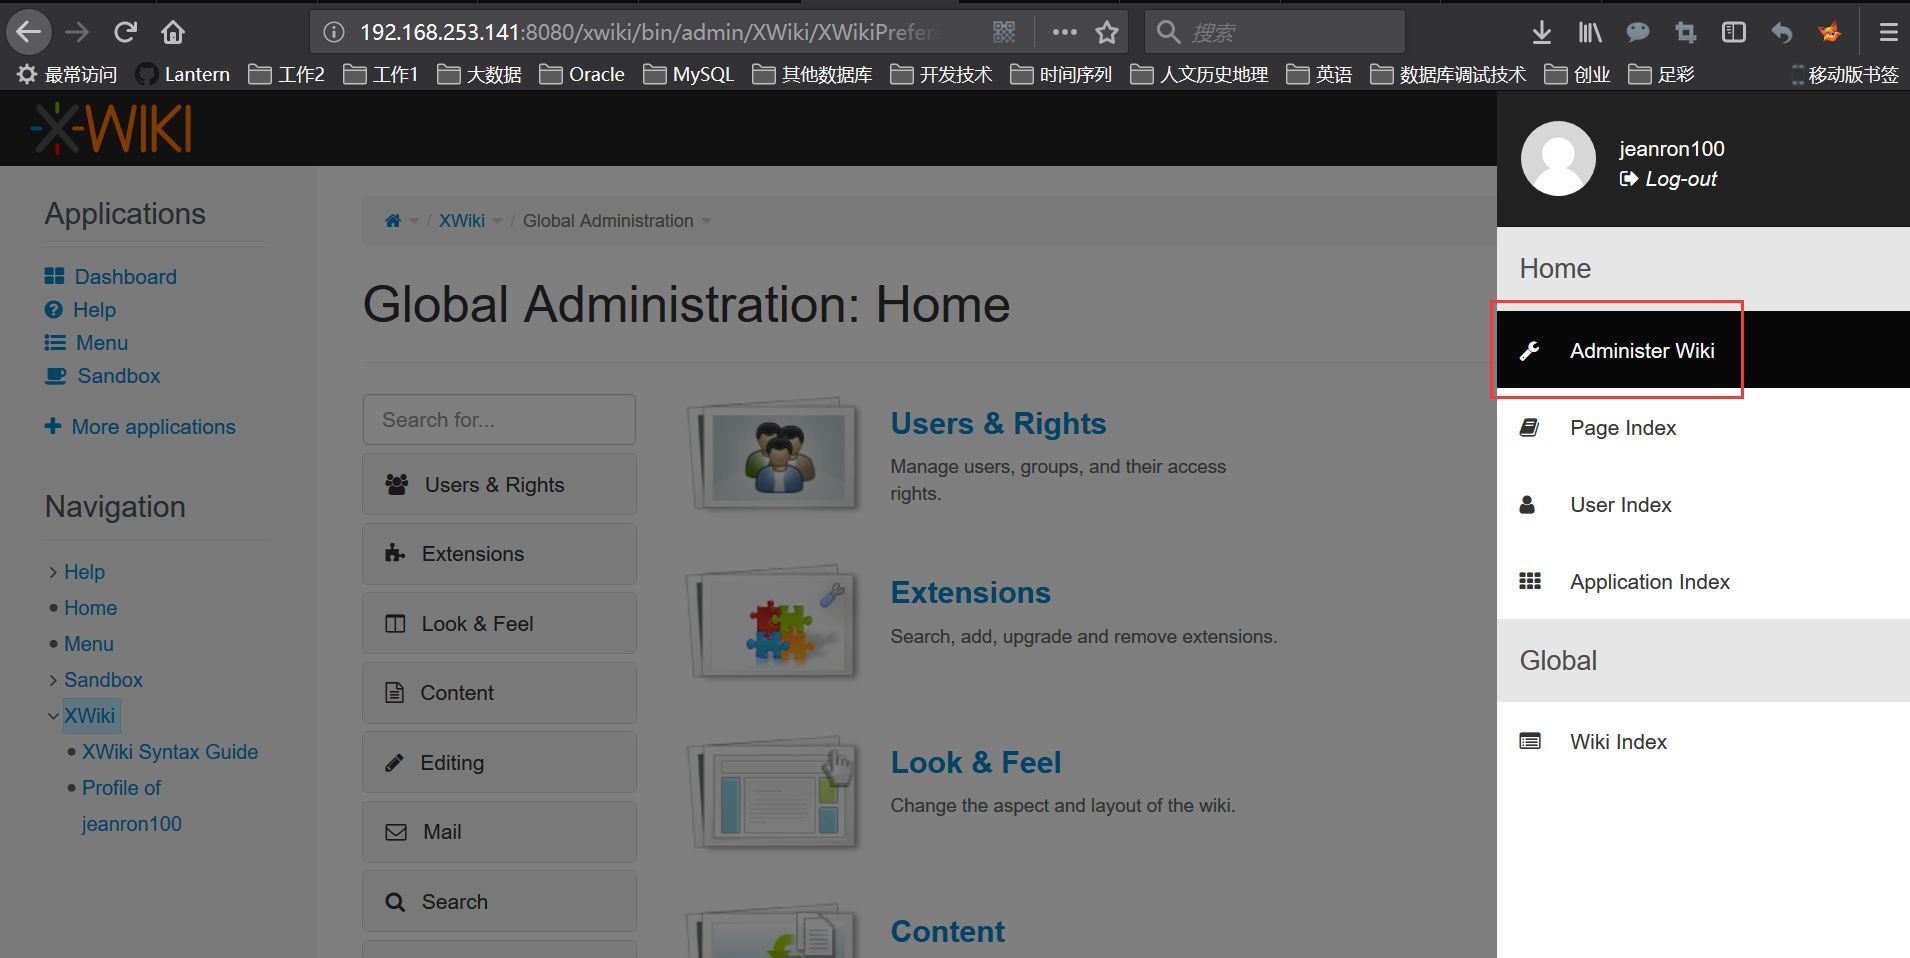Open Wiki Index in drawer

[1703, 742]
